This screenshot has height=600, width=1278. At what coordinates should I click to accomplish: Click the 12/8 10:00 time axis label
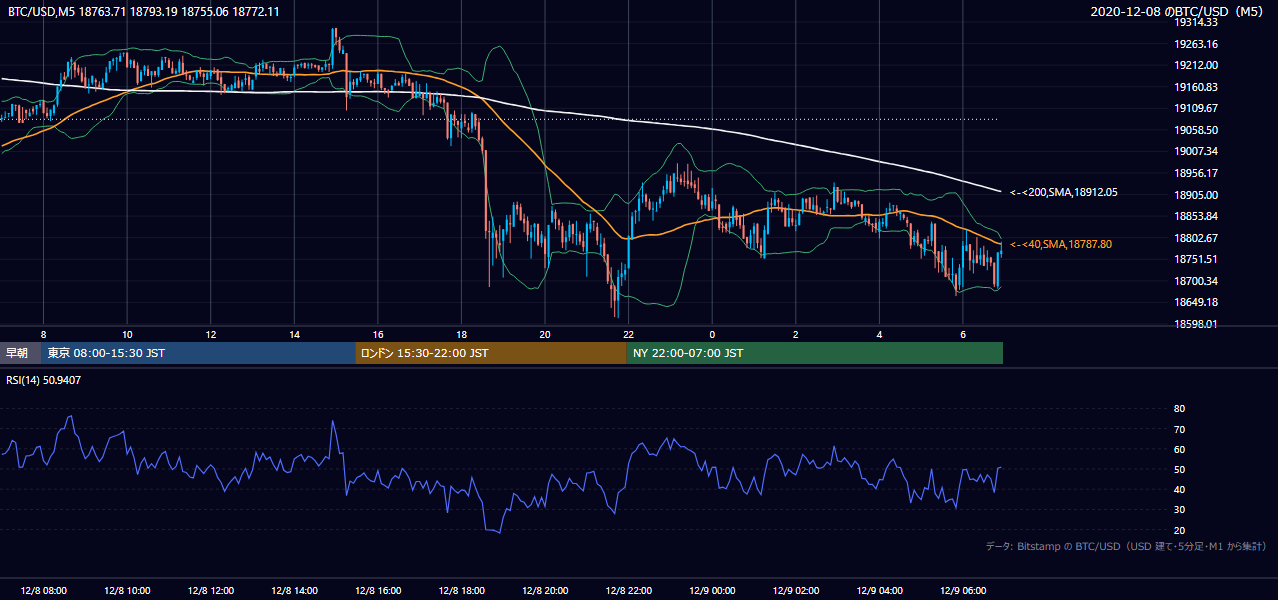point(127,590)
